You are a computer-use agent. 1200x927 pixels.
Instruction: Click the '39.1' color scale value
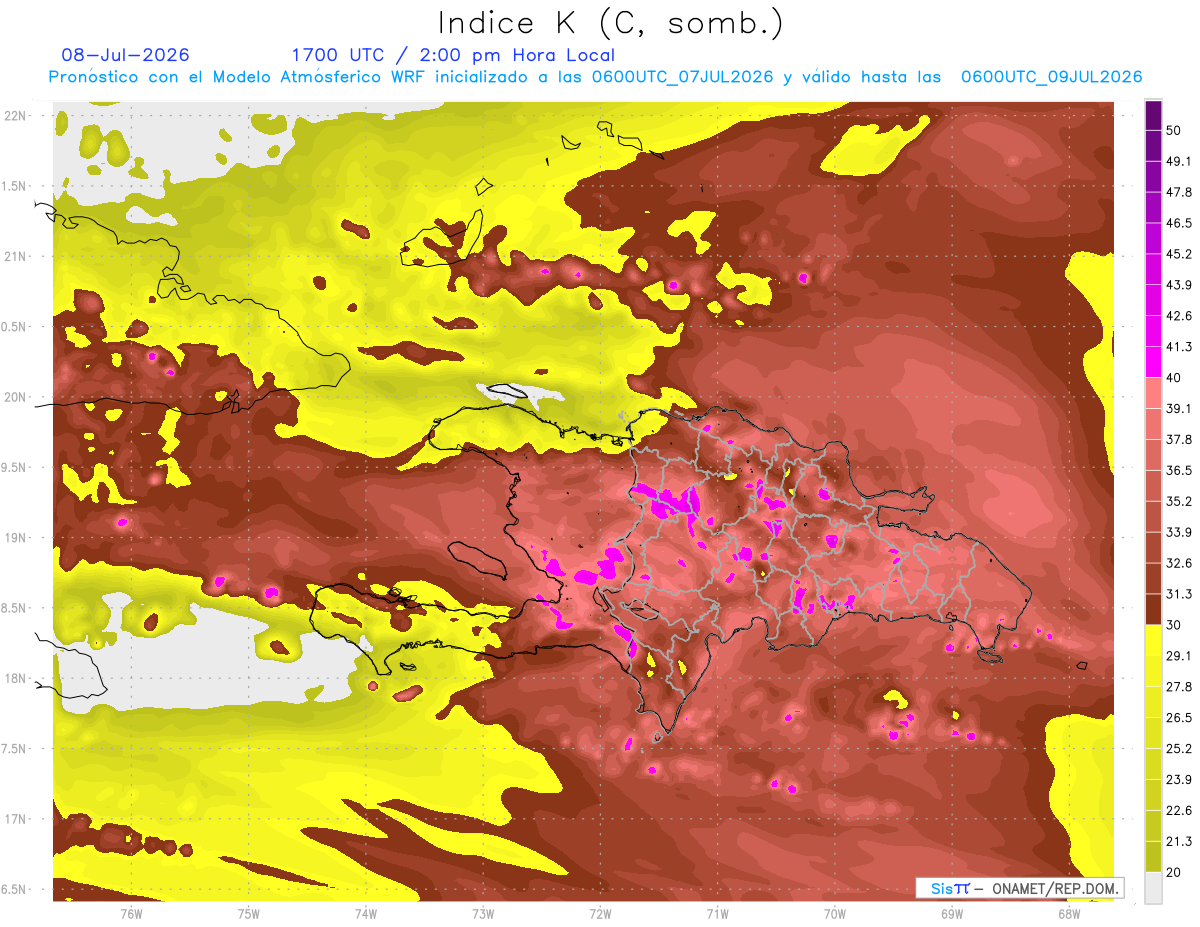pos(1178,408)
